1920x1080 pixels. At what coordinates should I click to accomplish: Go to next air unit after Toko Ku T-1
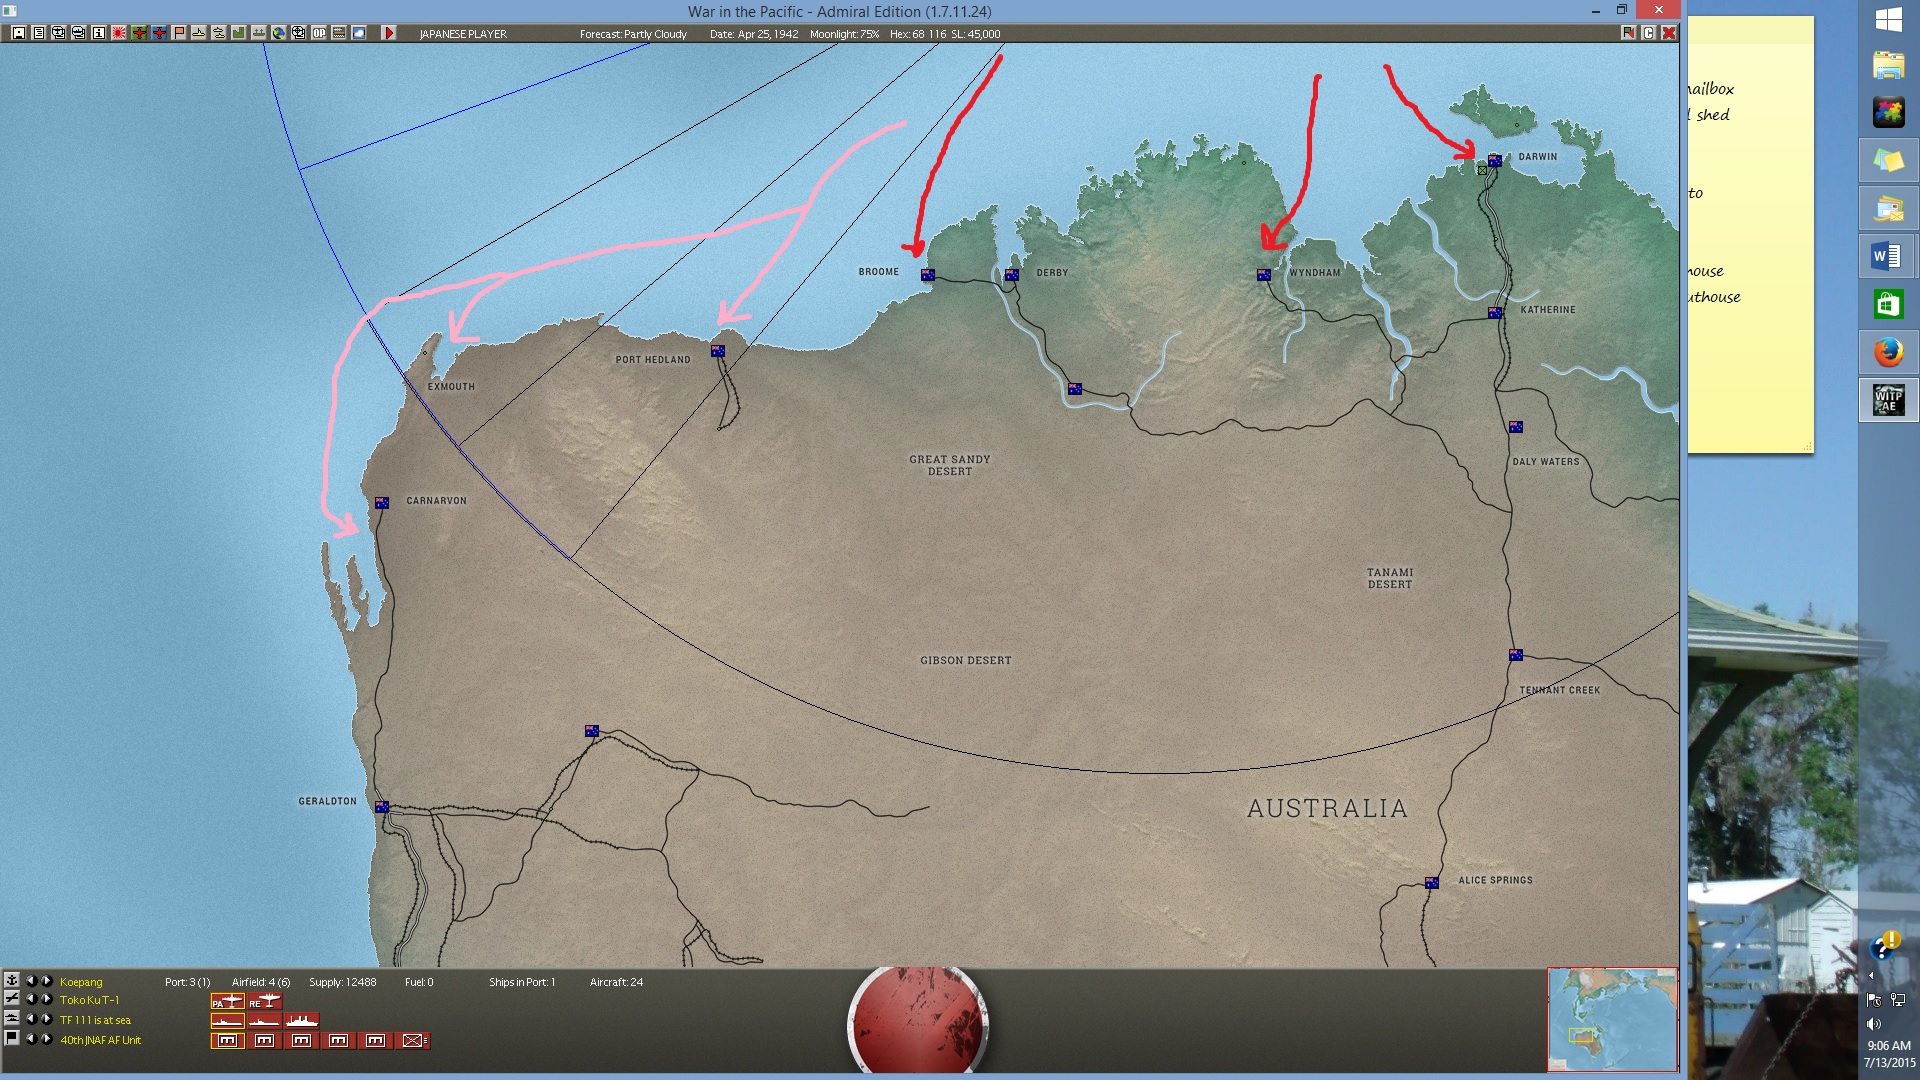pyautogui.click(x=46, y=999)
